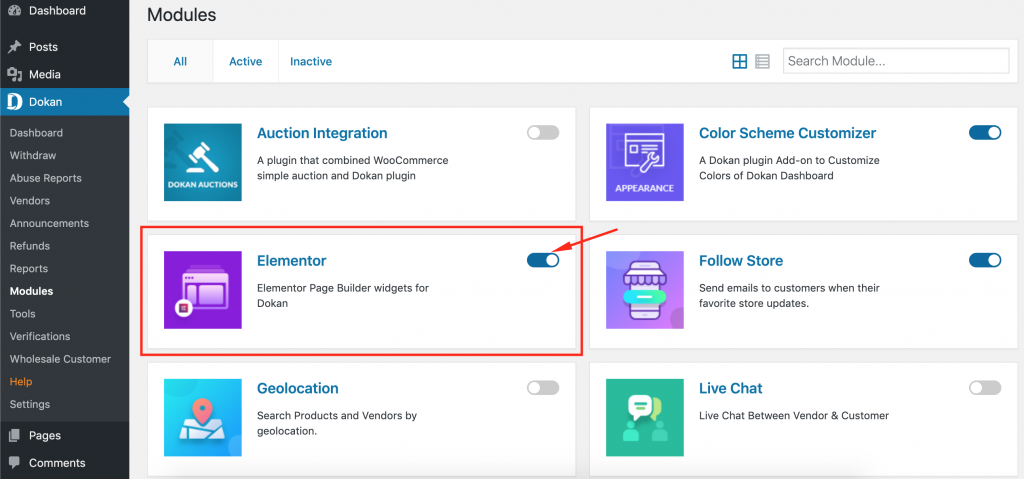The width and height of the screenshot is (1024, 479).
Task: Select the Inactive filter tab
Action: coord(311,61)
